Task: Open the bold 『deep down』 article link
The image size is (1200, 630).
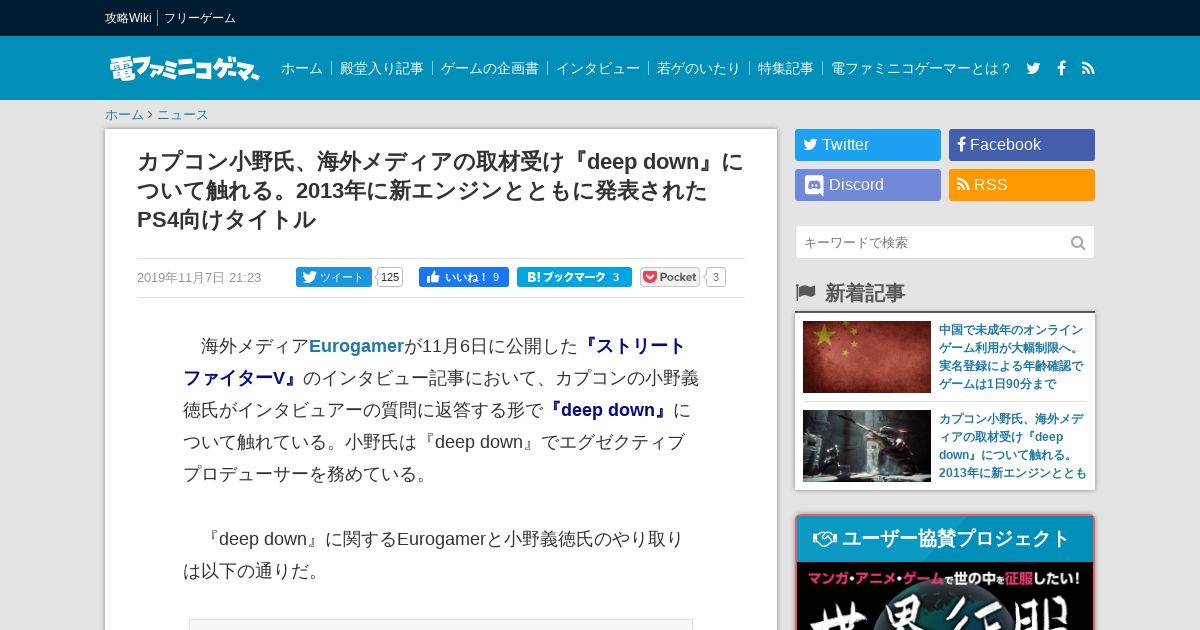Action: pyautogui.click(x=608, y=410)
